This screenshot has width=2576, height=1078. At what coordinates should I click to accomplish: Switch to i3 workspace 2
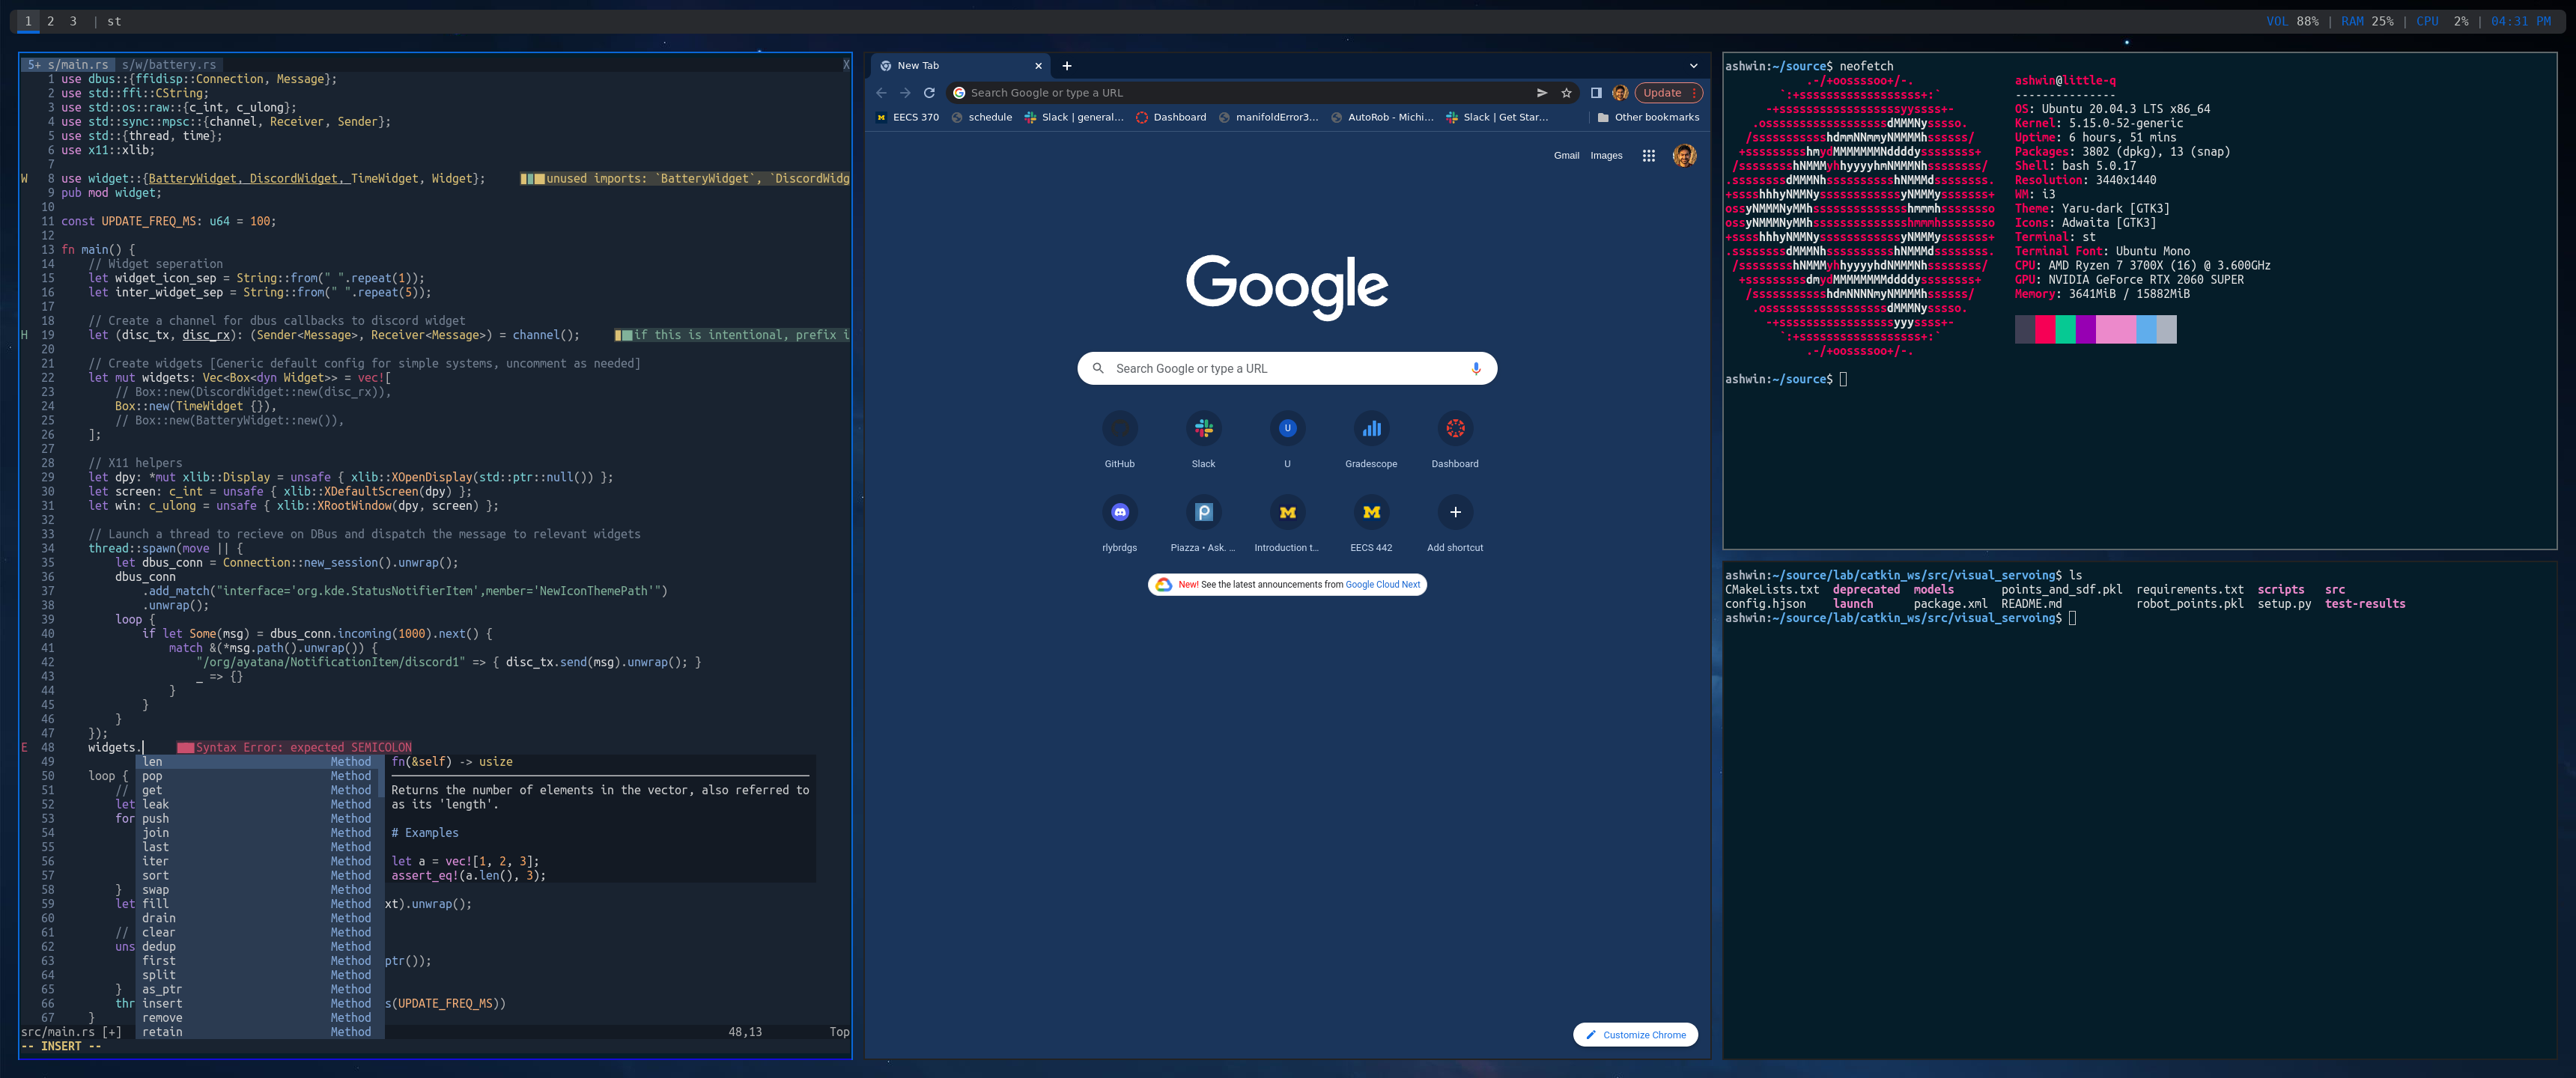[x=50, y=21]
